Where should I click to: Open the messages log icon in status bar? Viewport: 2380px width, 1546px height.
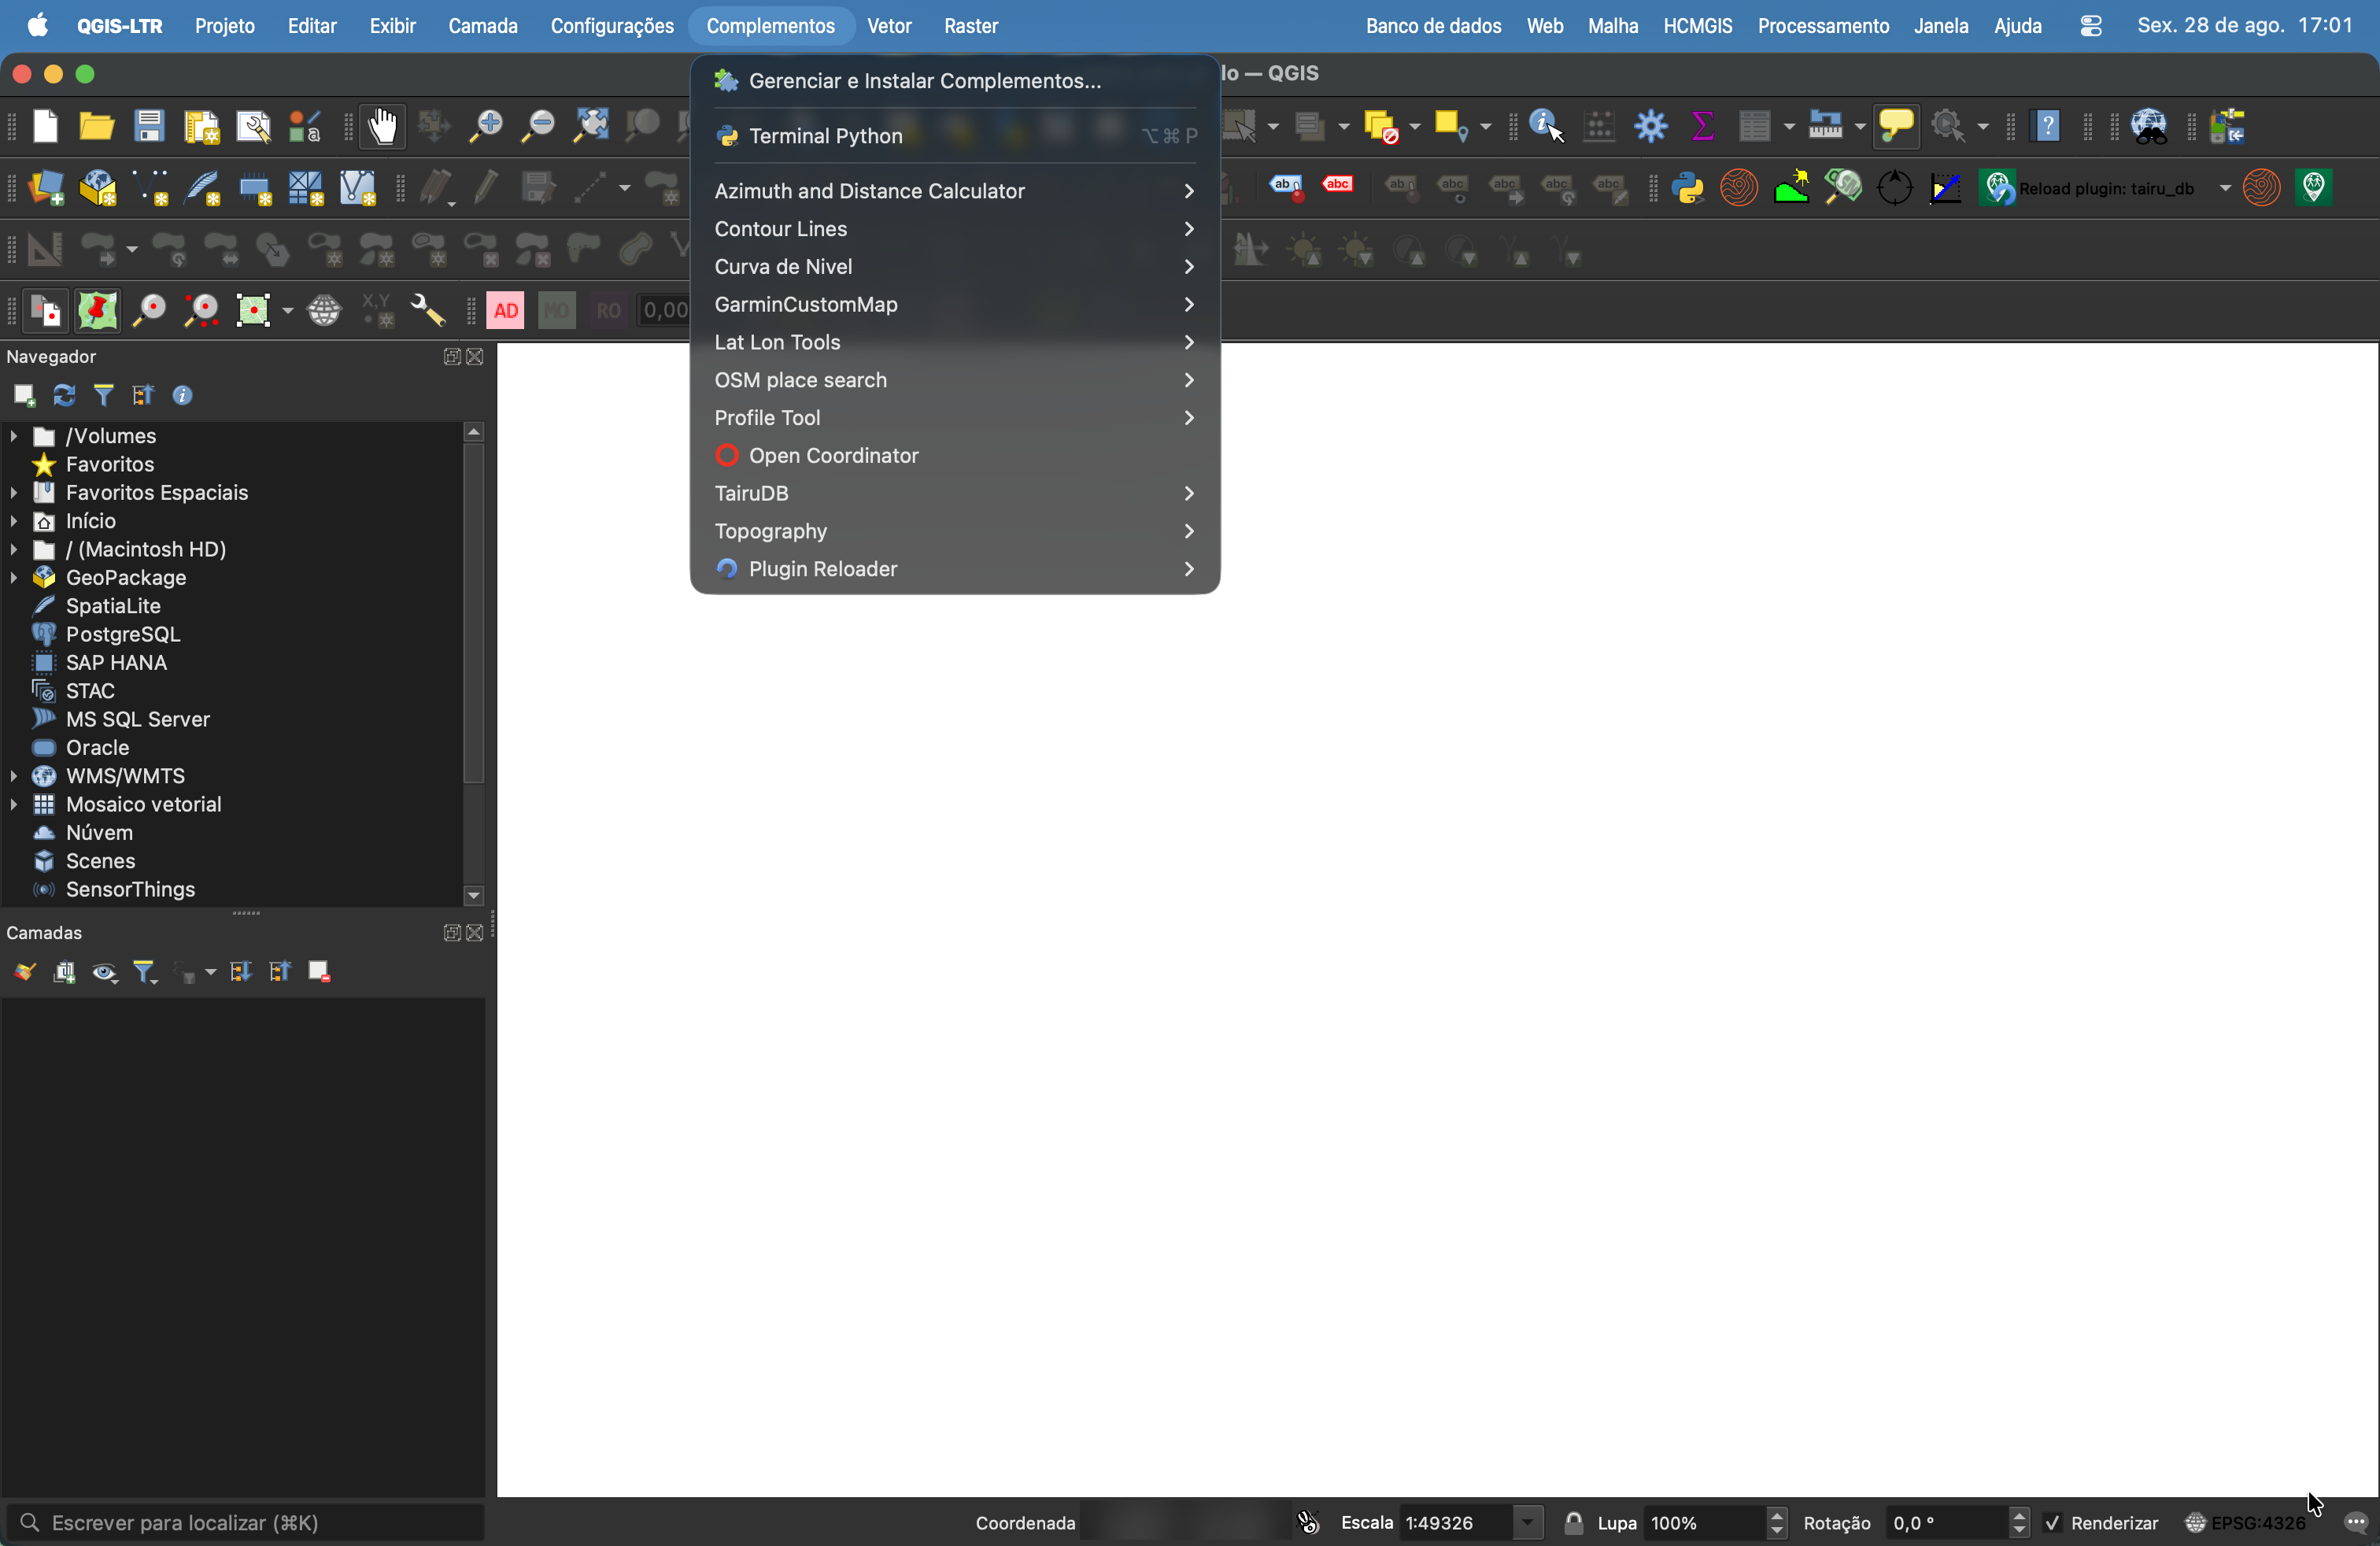click(2356, 1523)
